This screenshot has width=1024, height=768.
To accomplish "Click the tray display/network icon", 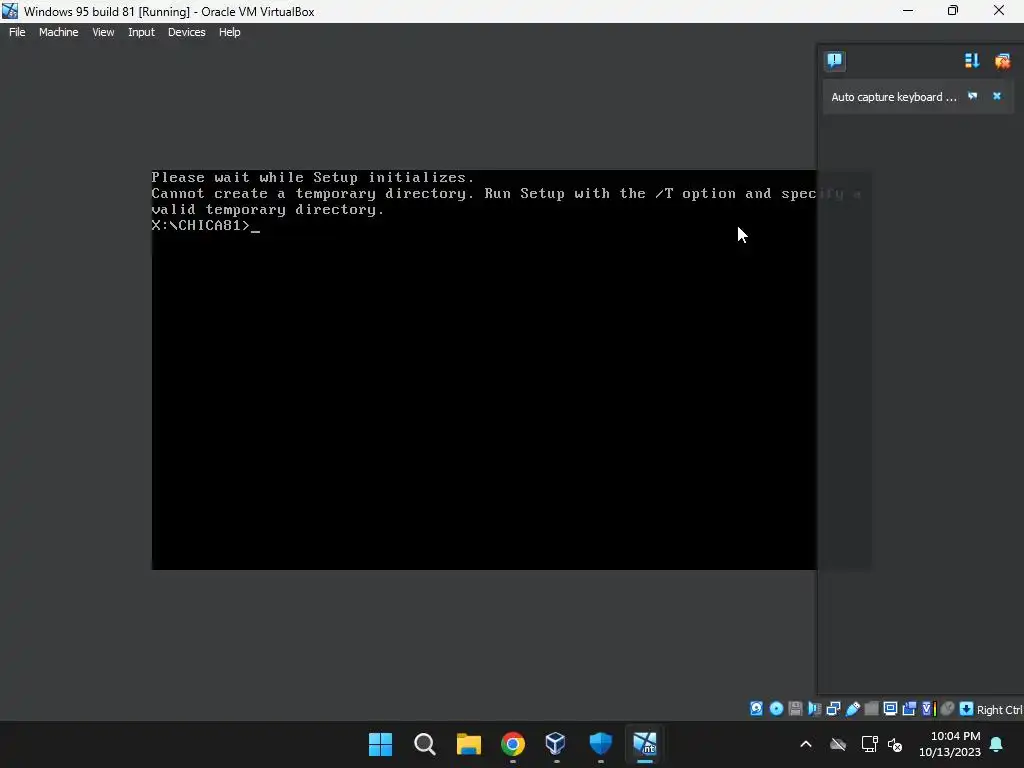I will click(x=869, y=744).
